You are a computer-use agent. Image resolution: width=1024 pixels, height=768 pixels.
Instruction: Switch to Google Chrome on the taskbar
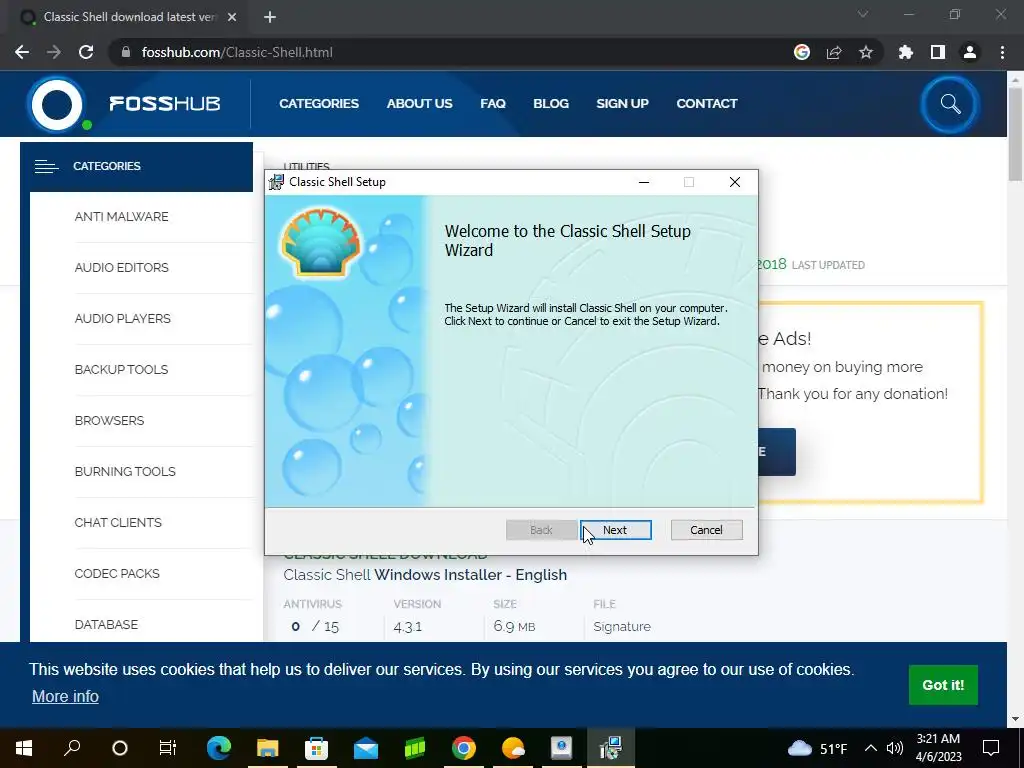point(464,748)
